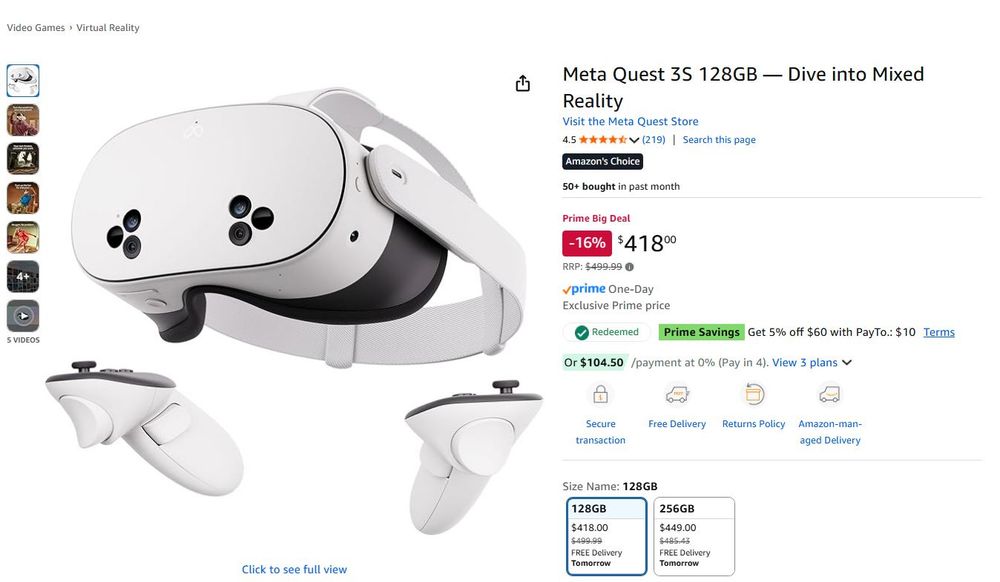The height and width of the screenshot is (582, 1000).
Task: Click the Returns Policy box icon
Action: pyautogui.click(x=753, y=395)
